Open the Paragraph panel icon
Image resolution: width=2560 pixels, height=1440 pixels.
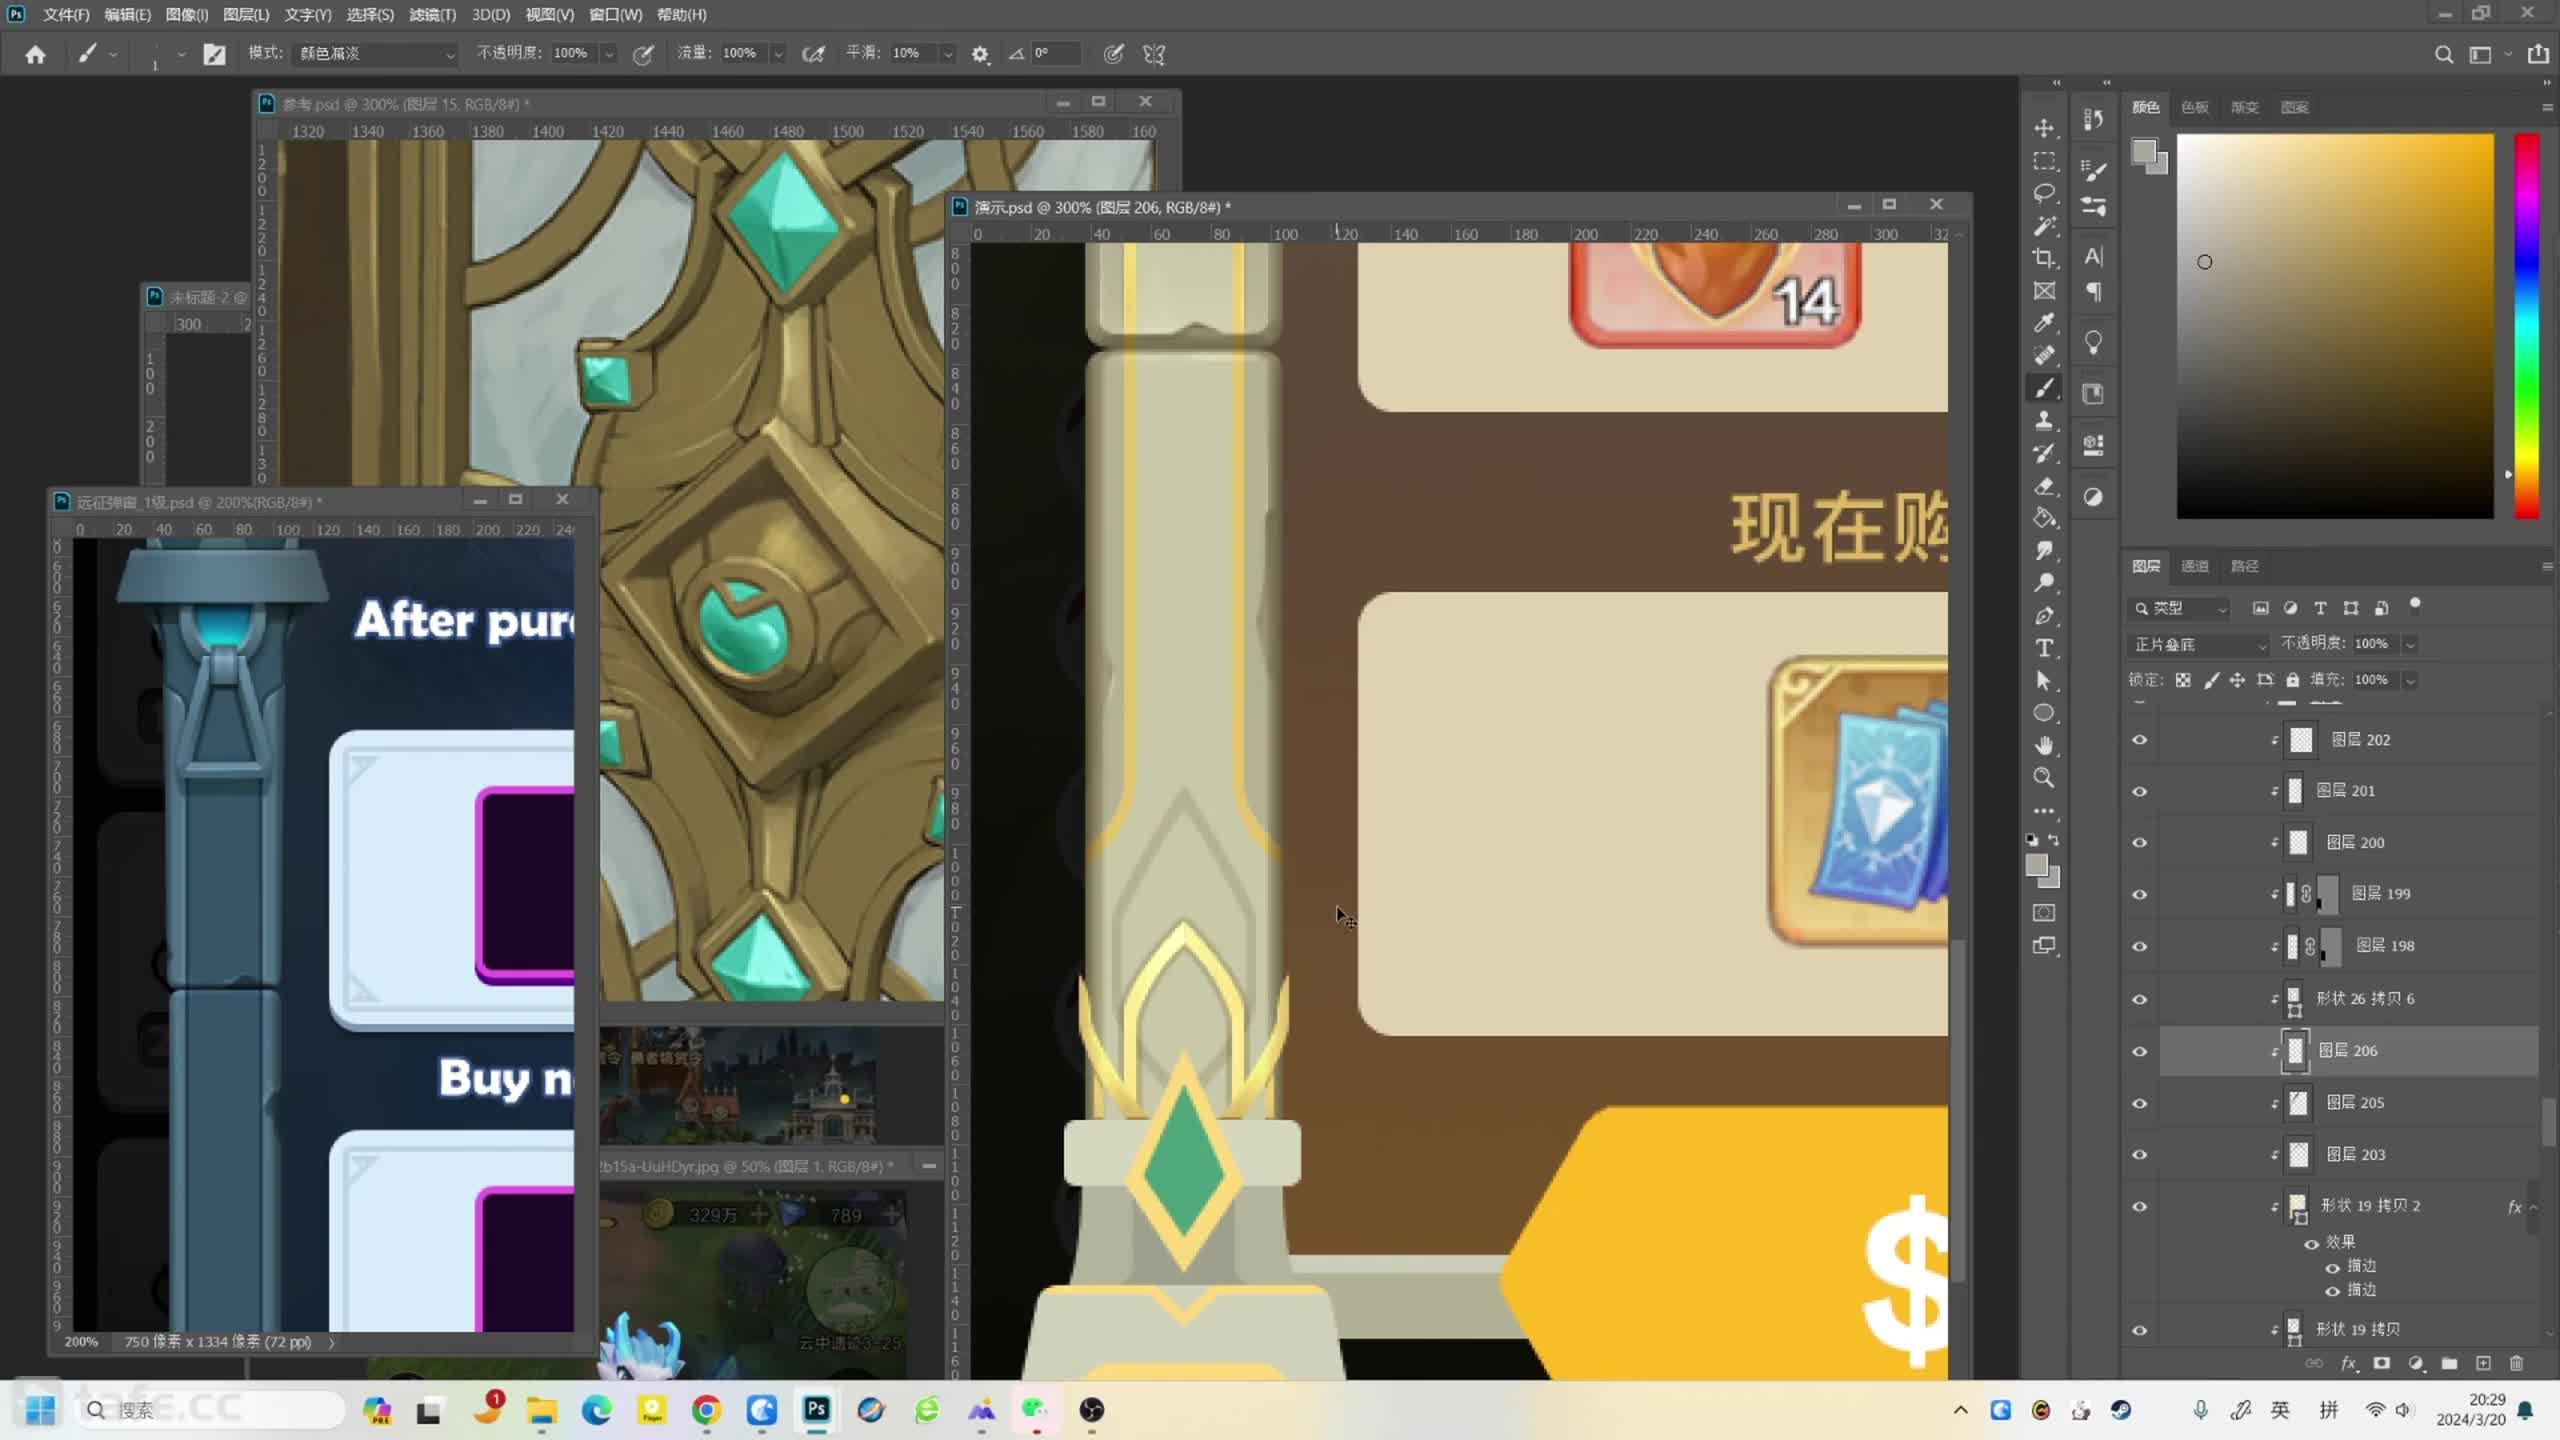click(2093, 292)
